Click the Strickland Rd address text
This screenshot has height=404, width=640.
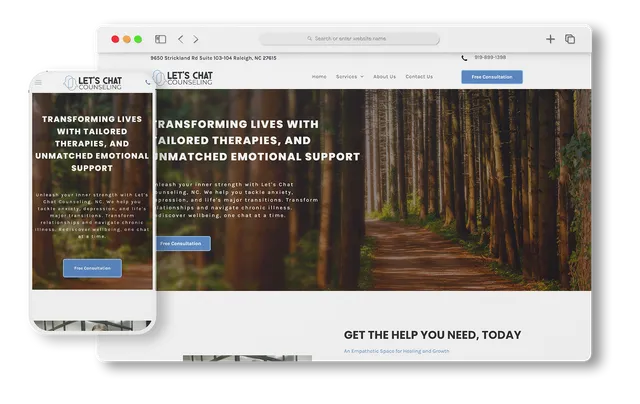pos(213,58)
